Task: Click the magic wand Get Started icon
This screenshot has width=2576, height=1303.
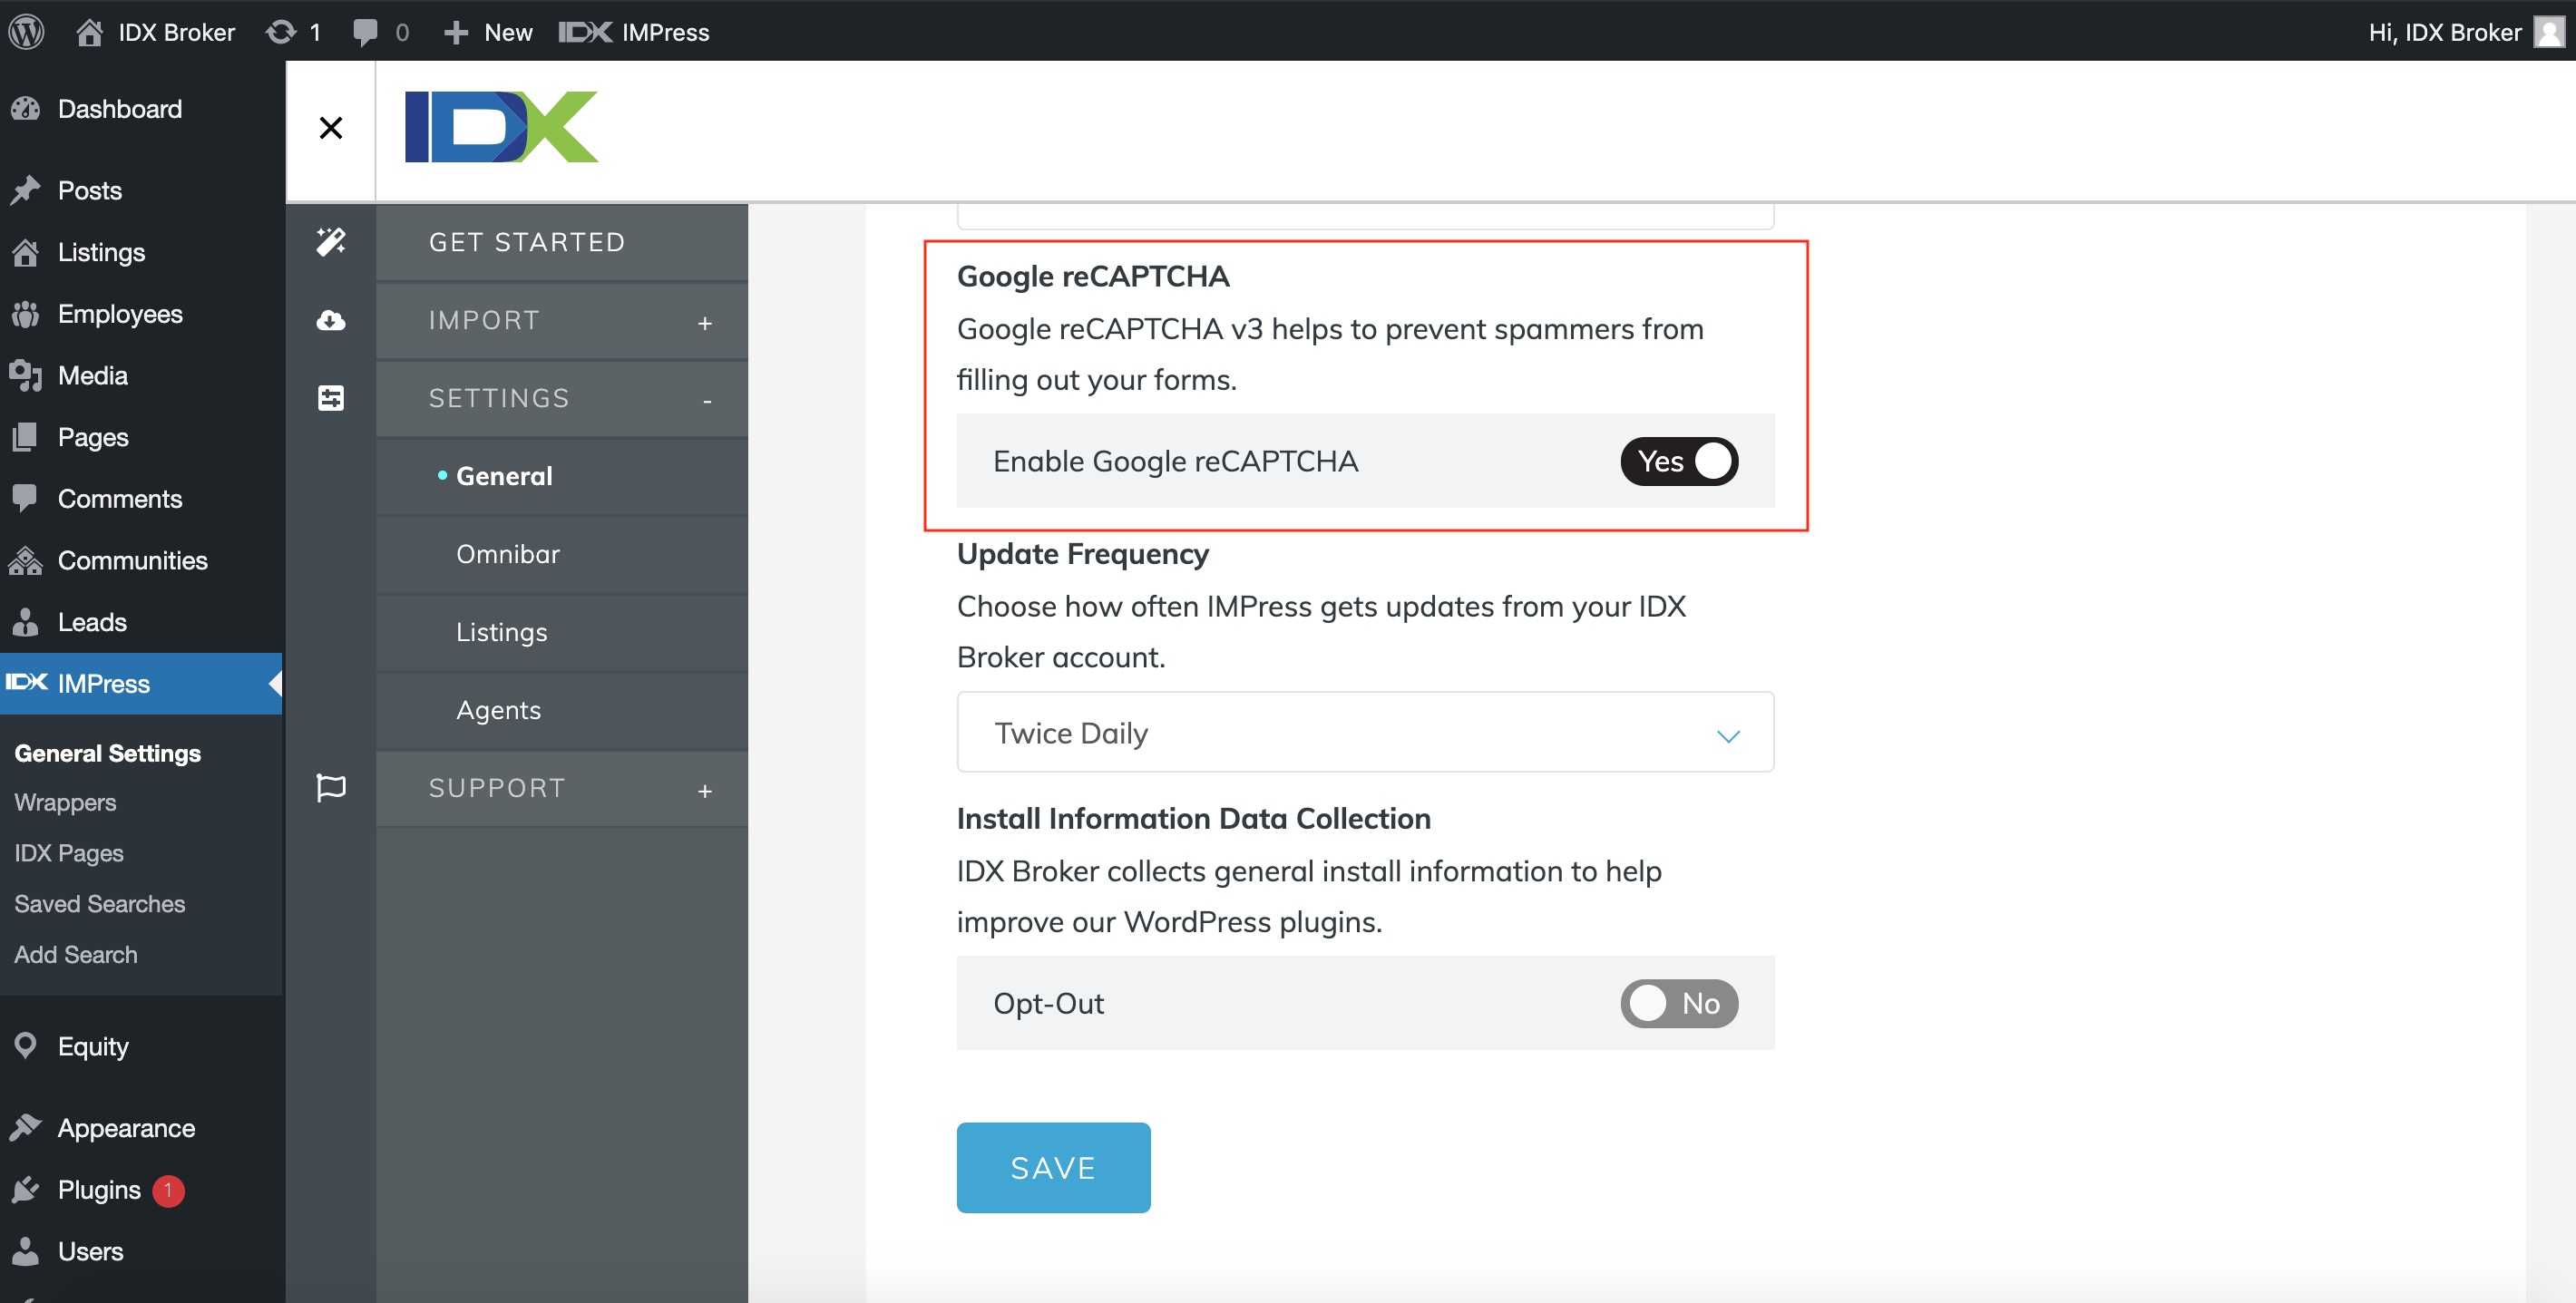Action: tap(331, 242)
